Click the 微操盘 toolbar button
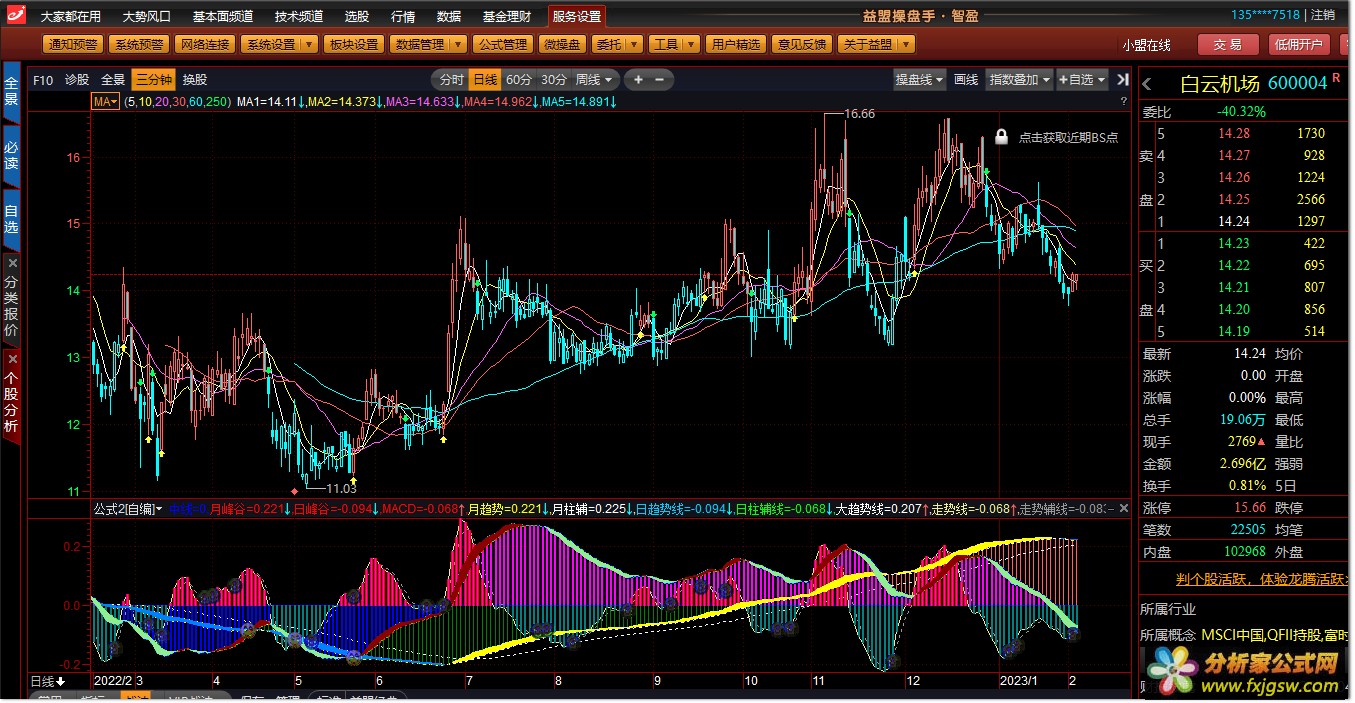The width and height of the screenshot is (1355, 703). point(562,44)
